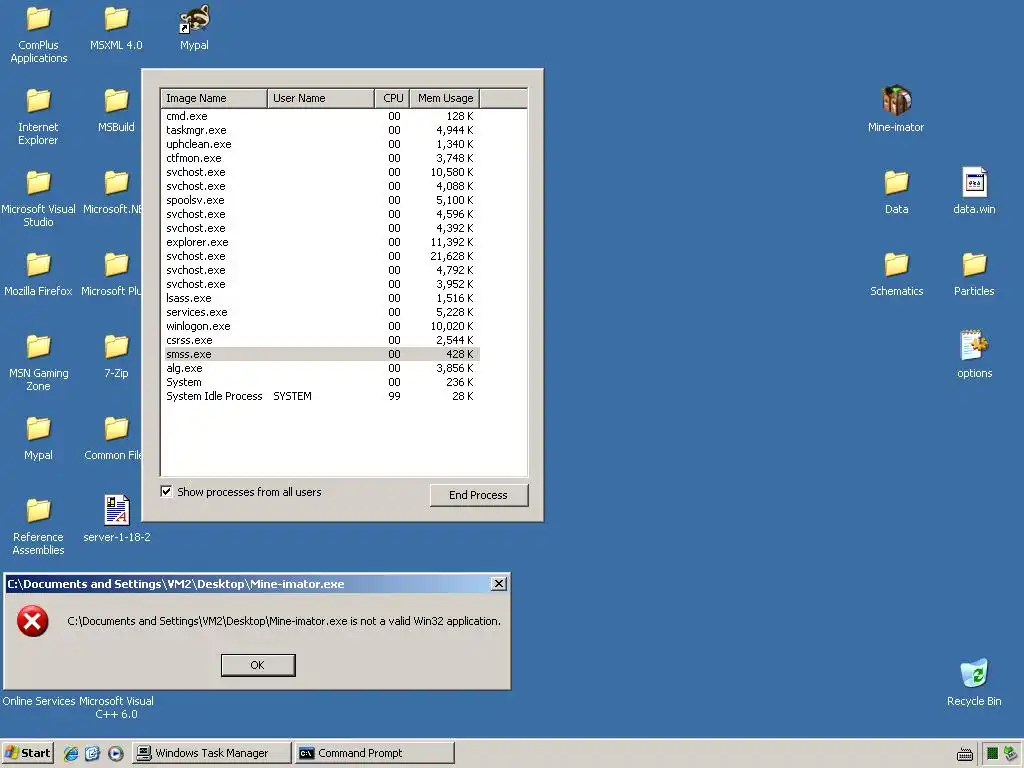Open the 7-Zip folder icon
Screen dimensions: 1024x768
pos(116,347)
